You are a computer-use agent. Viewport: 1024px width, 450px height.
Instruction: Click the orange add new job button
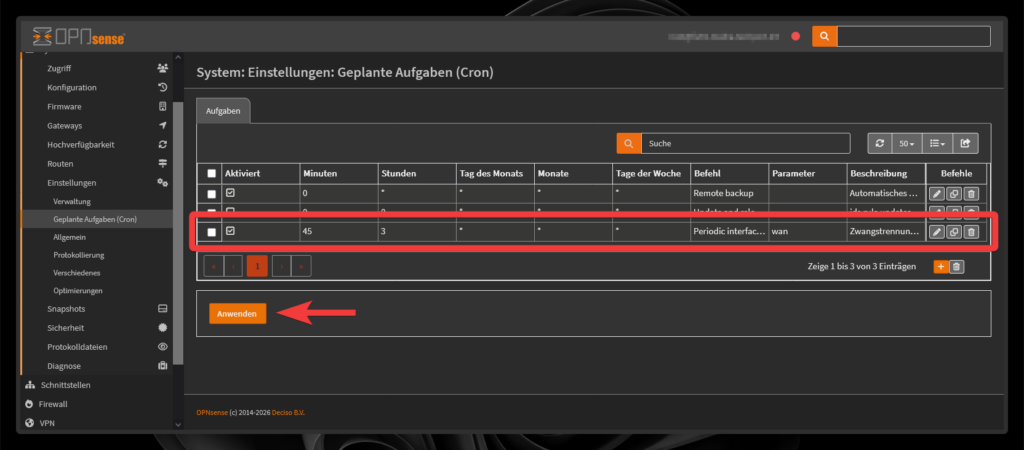pyautogui.click(x=940, y=266)
